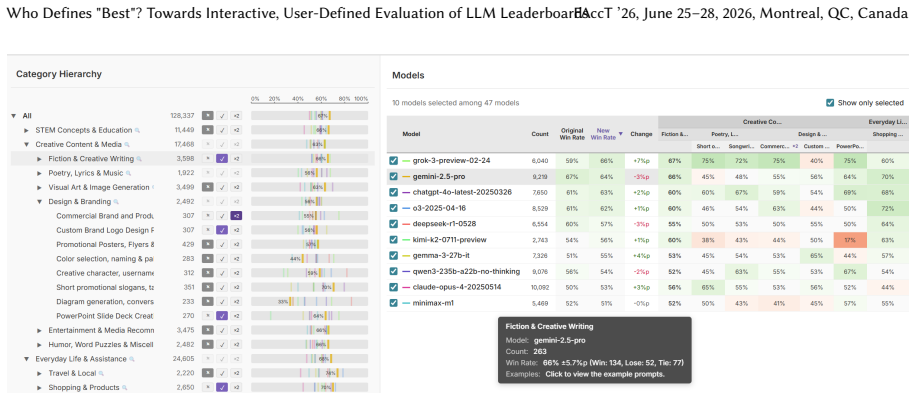Select PowerPoint Slide Deck Creation row

(x=193, y=316)
